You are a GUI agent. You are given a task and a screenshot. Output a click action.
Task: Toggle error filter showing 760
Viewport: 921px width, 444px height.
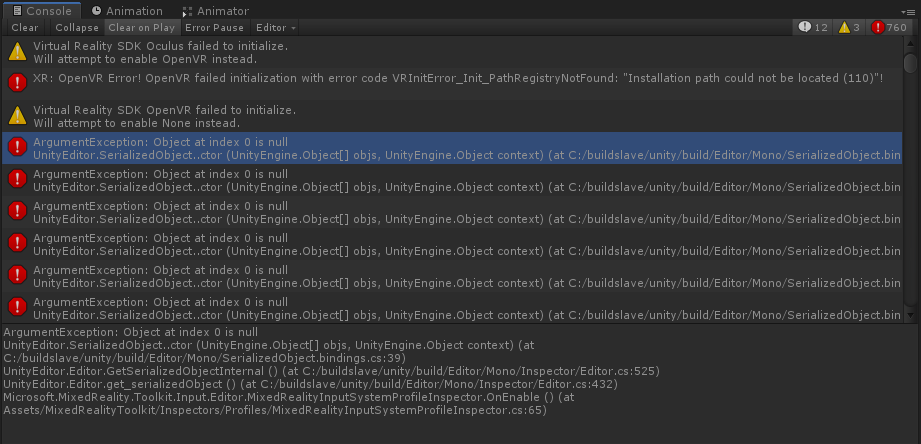tap(889, 28)
